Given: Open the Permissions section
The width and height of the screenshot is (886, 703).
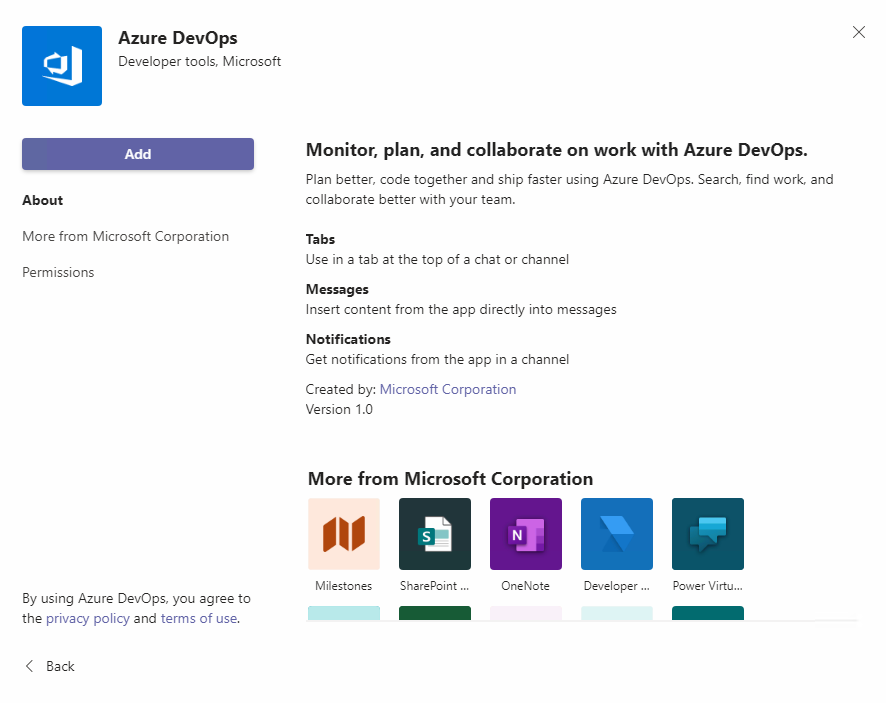Looking at the screenshot, I should [x=58, y=272].
